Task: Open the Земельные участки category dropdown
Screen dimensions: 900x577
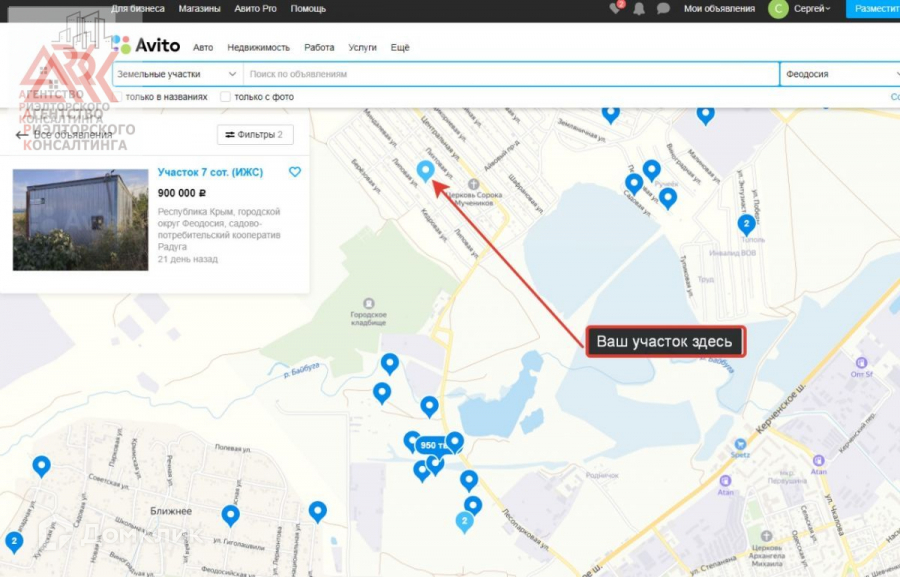Action: click(x=177, y=74)
